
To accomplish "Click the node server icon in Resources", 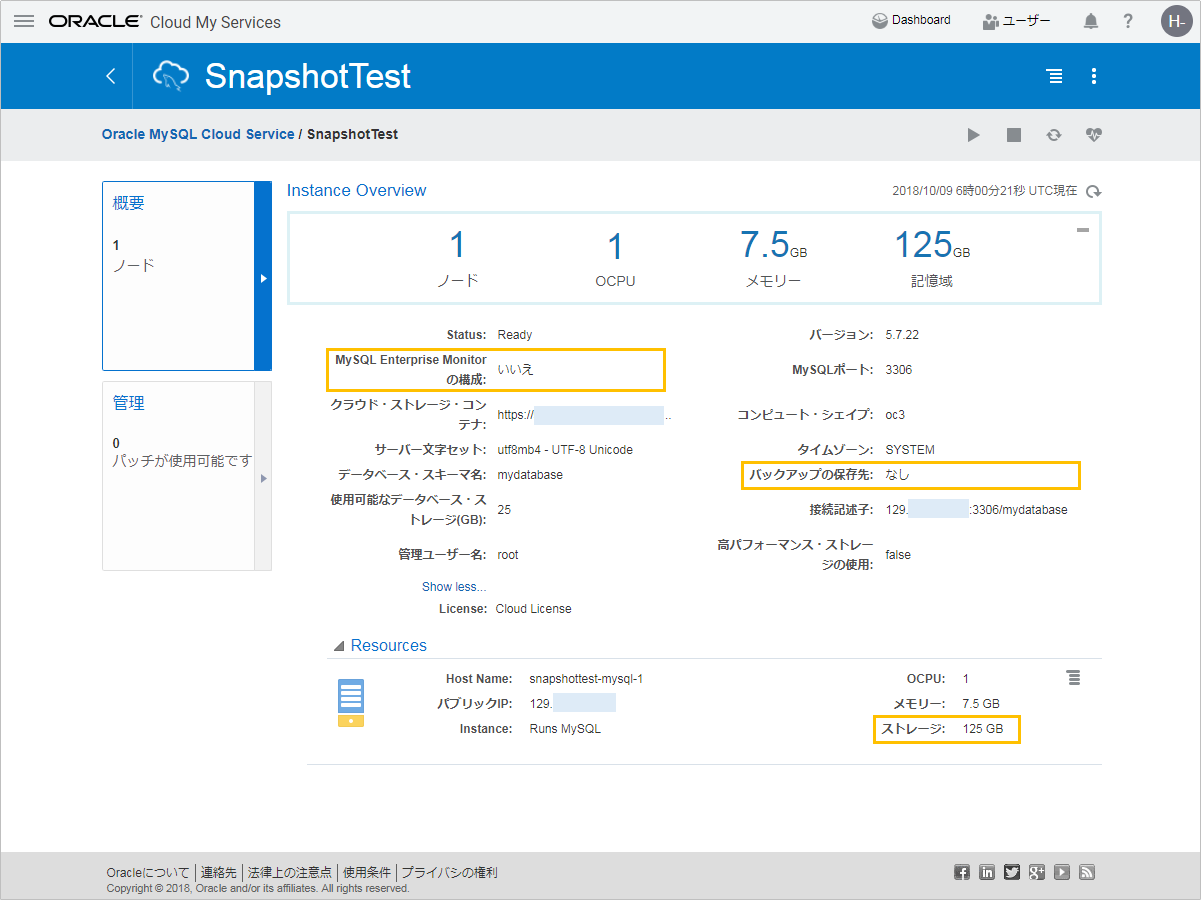I will tap(351, 702).
